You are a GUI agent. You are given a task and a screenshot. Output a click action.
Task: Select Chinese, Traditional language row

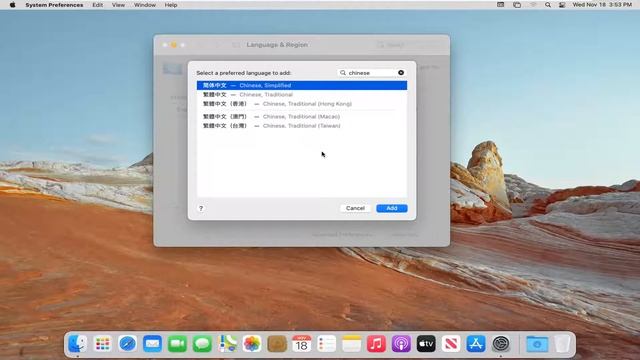pos(302,95)
